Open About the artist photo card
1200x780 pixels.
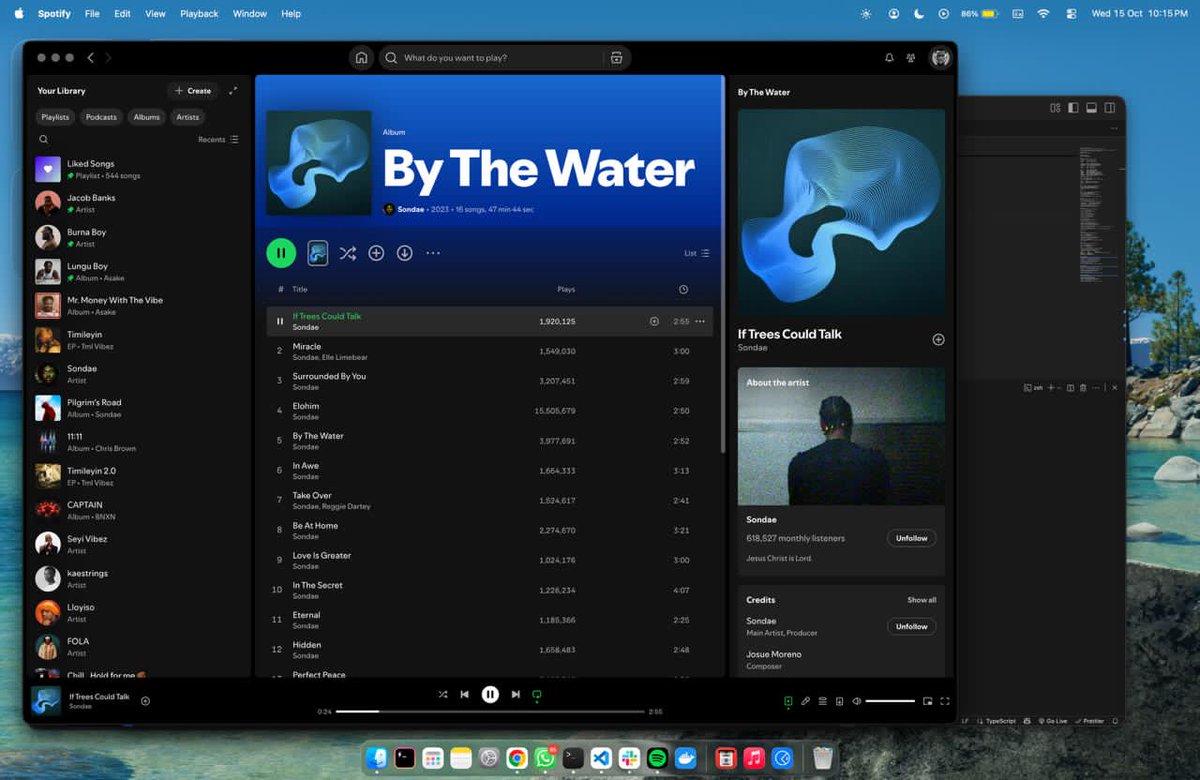point(841,436)
